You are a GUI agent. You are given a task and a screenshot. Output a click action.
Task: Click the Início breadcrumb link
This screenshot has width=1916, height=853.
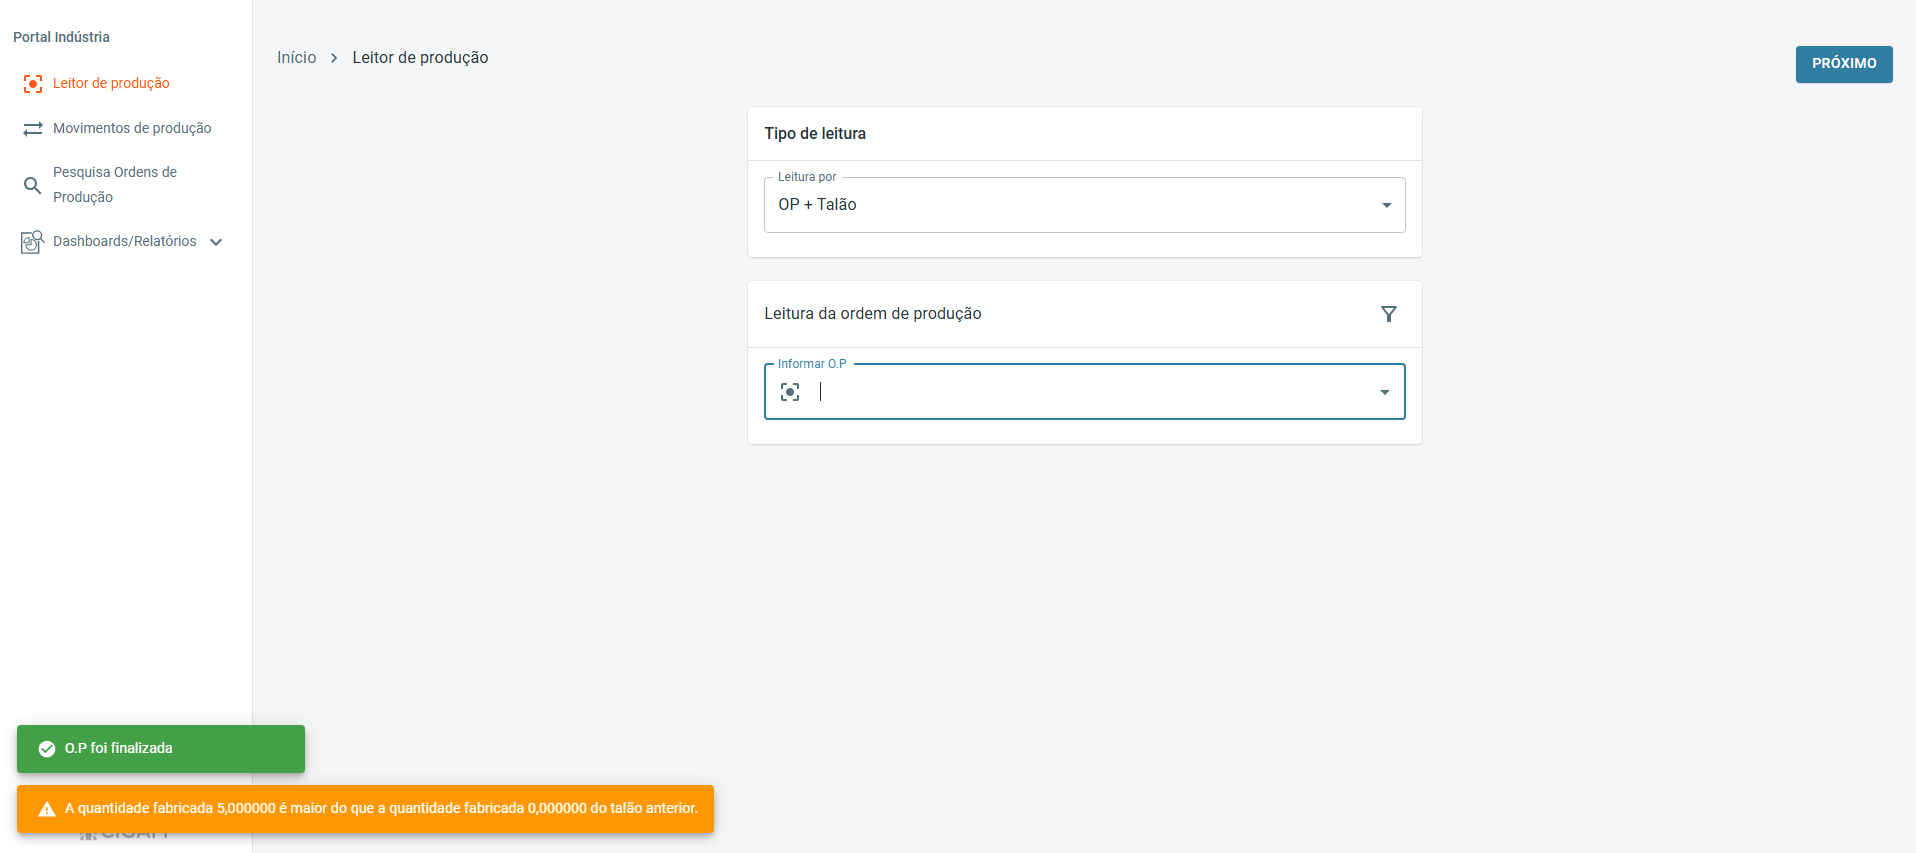(296, 58)
